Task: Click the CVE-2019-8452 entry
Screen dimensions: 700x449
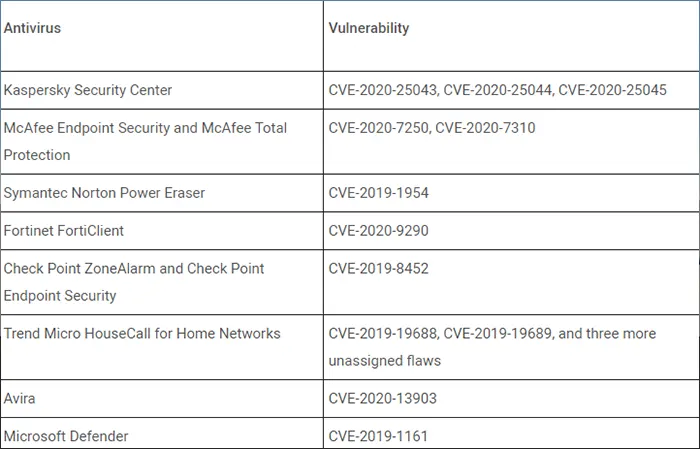Action: pyautogui.click(x=379, y=269)
